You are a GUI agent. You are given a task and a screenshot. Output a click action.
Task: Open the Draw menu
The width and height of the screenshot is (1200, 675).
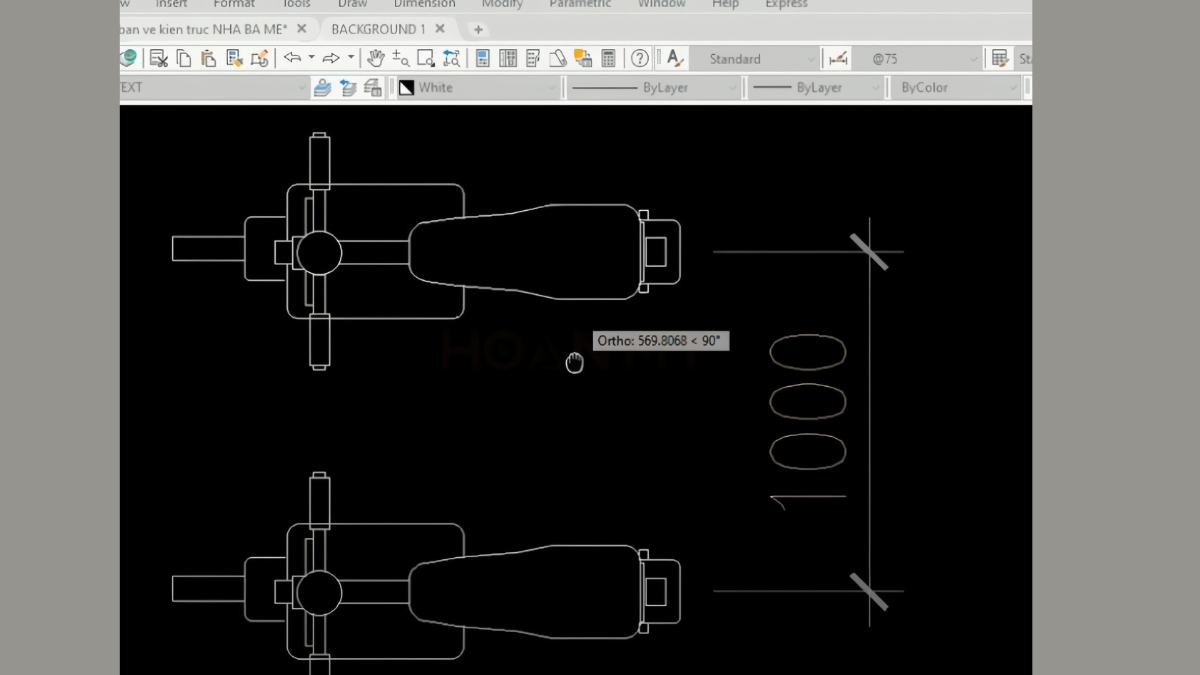(x=352, y=4)
